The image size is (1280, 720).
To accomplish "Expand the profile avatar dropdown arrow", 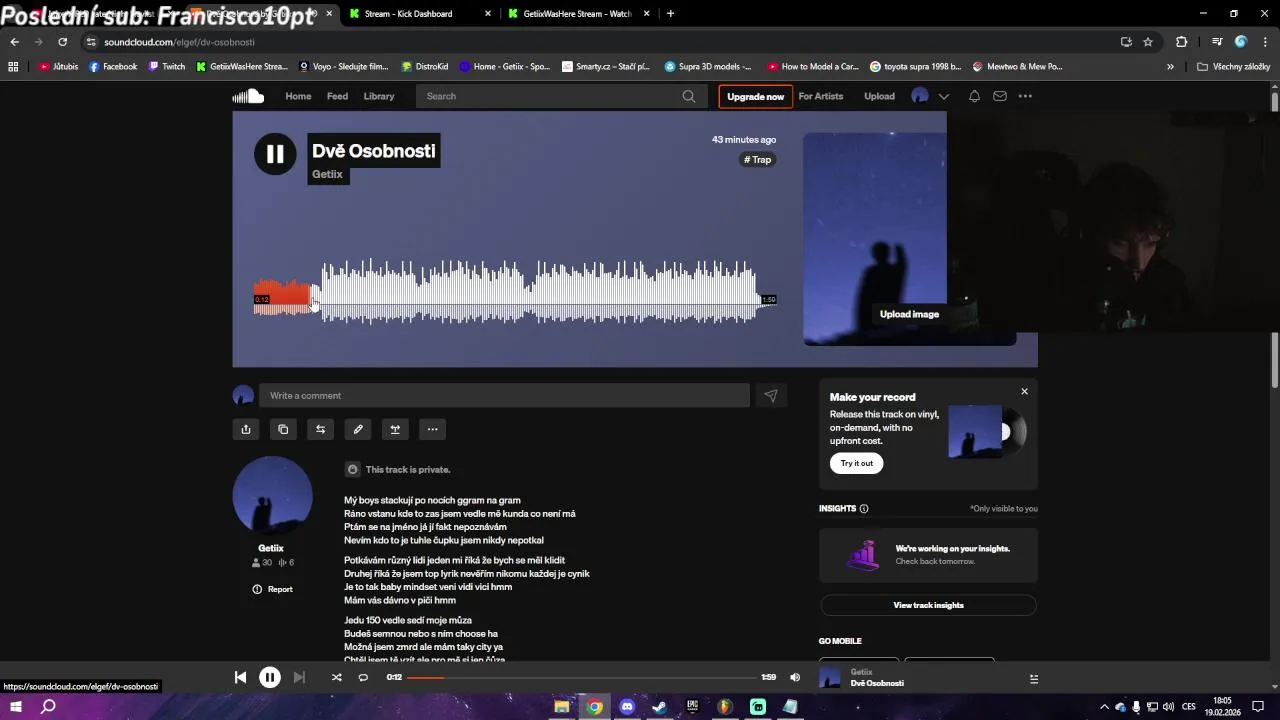I will (943, 96).
